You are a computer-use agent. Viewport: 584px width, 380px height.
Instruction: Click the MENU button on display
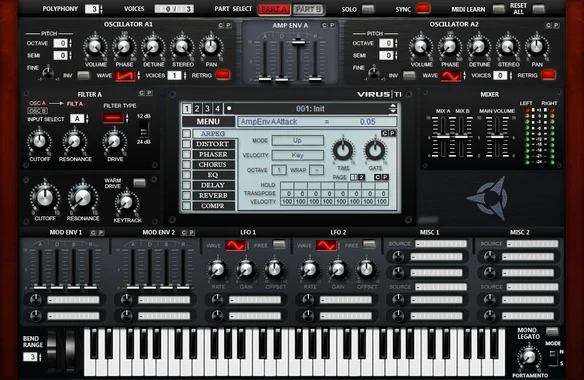pos(208,121)
